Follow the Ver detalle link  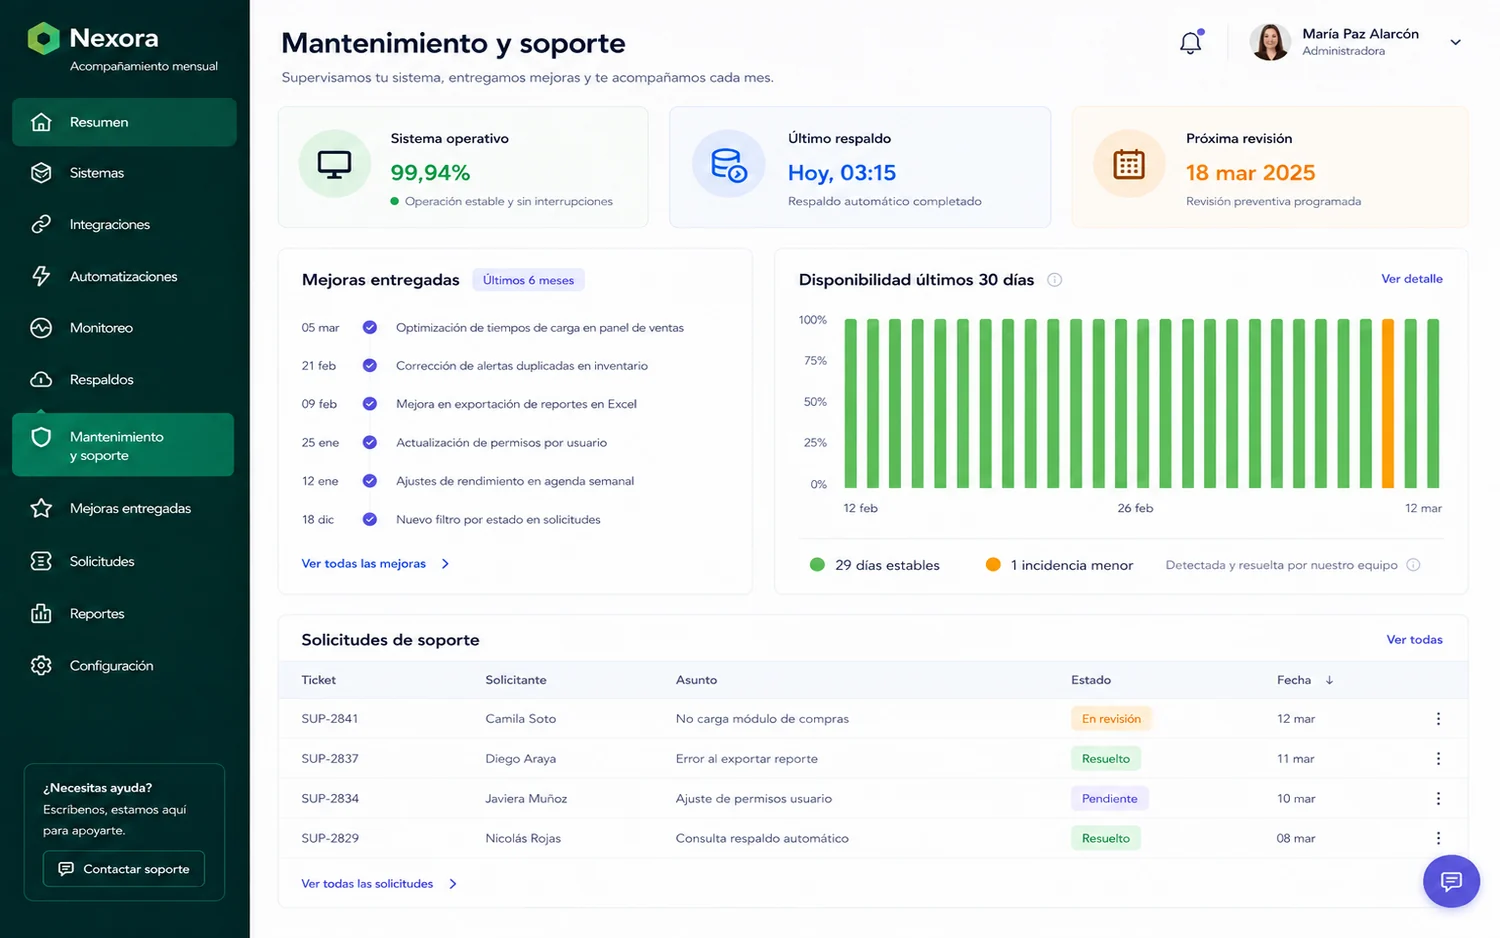coord(1411,279)
